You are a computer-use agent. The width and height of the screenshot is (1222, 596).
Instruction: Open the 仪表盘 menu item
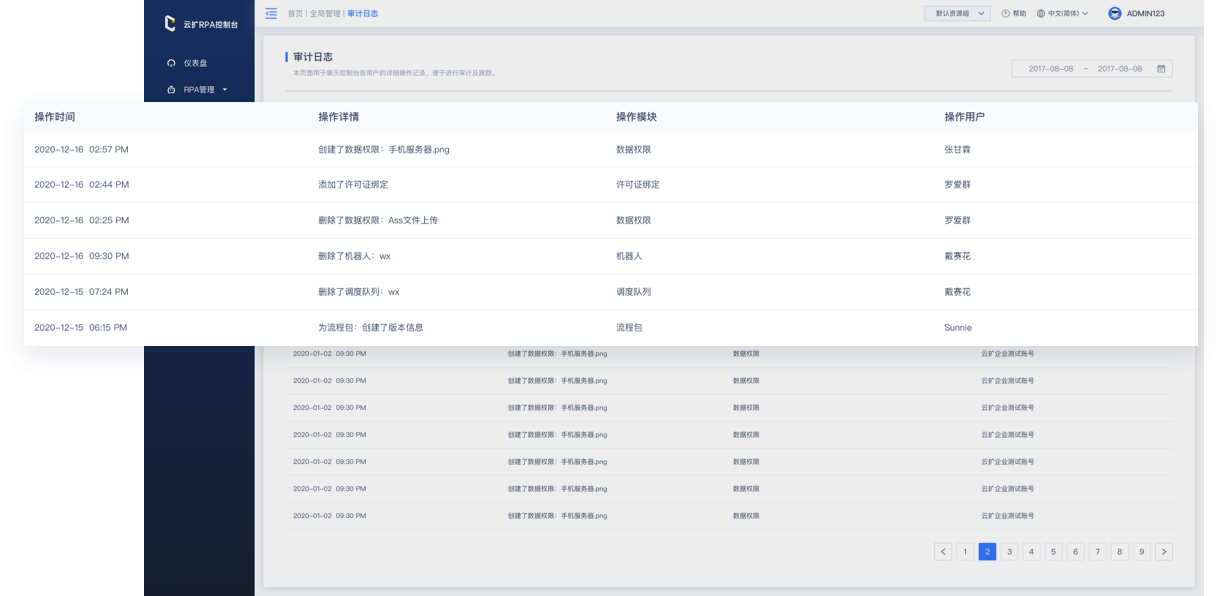coord(195,63)
